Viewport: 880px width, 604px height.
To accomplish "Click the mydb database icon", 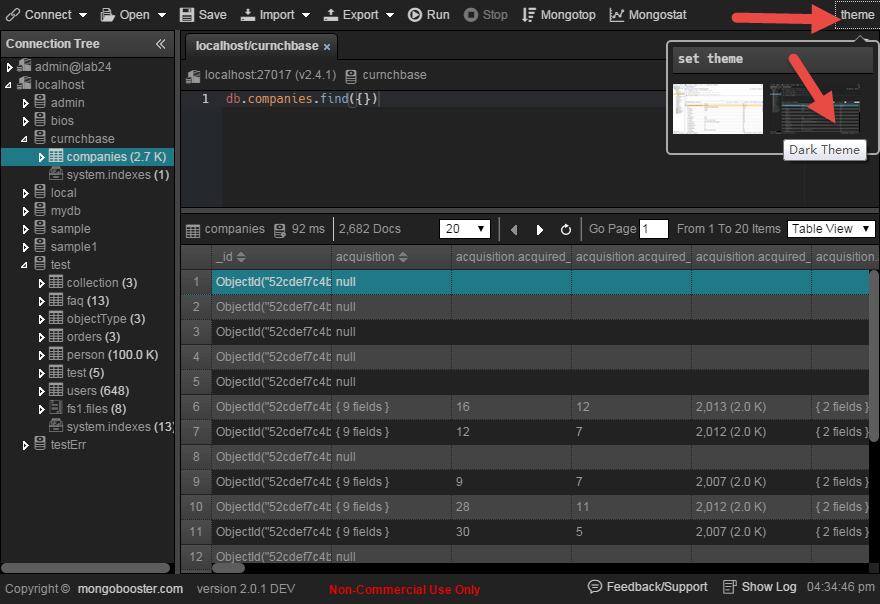I will coord(40,209).
